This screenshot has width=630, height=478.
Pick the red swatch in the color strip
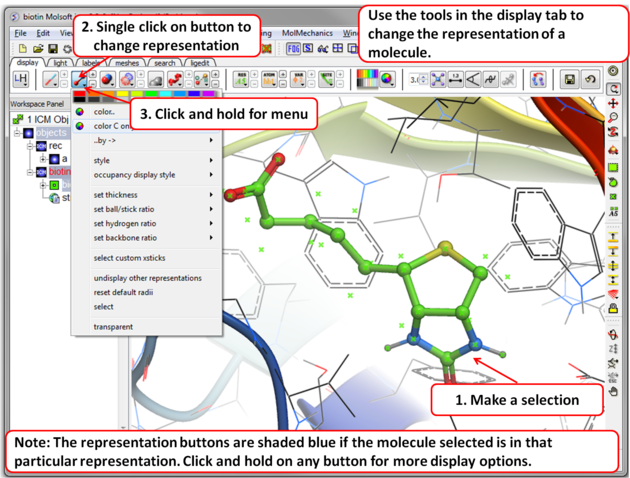point(80,93)
